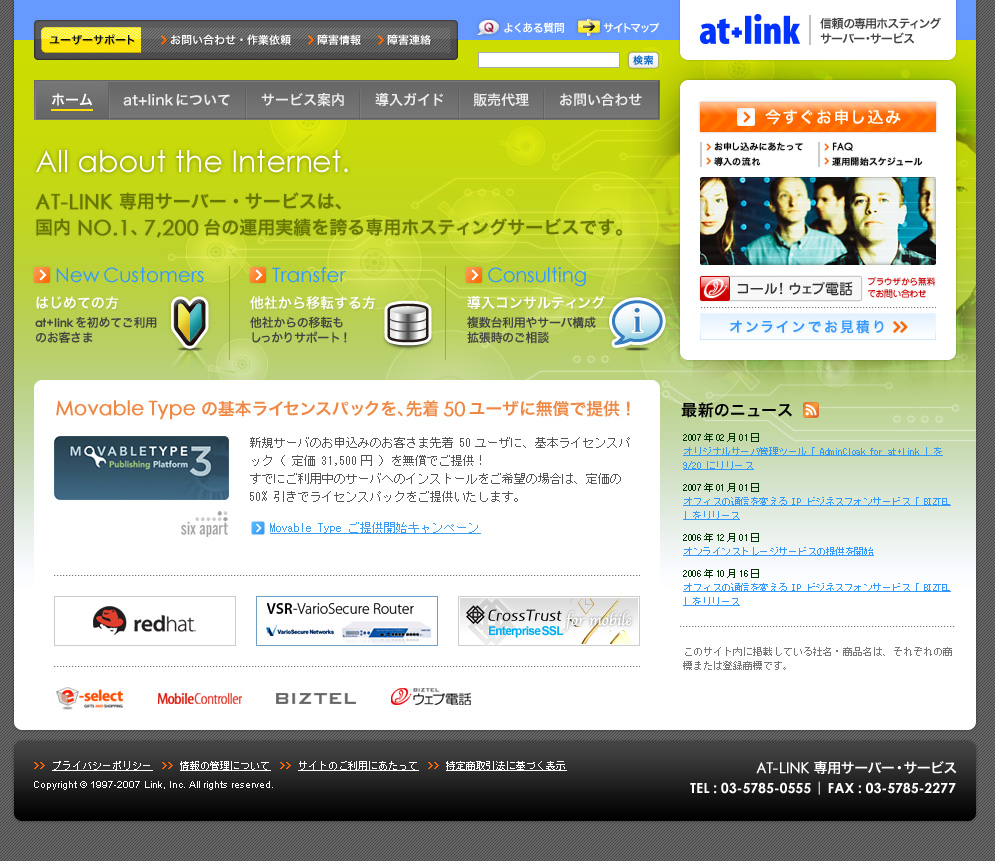Image resolution: width=995 pixels, height=861 pixels.
Task: Click the BIZTEL logo
Action: point(316,698)
